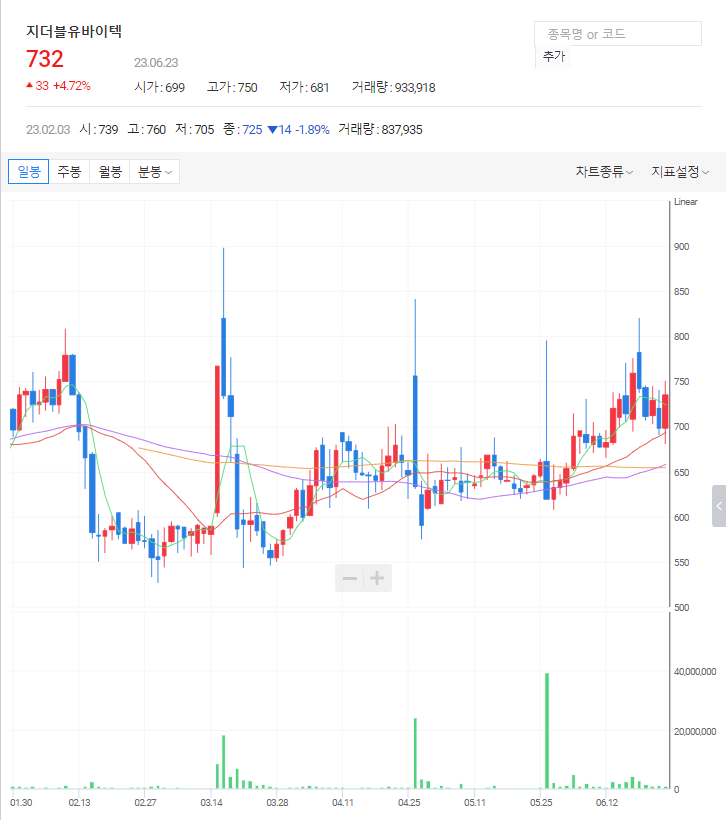Click the 40,000,000 volume axis label

(x=695, y=672)
